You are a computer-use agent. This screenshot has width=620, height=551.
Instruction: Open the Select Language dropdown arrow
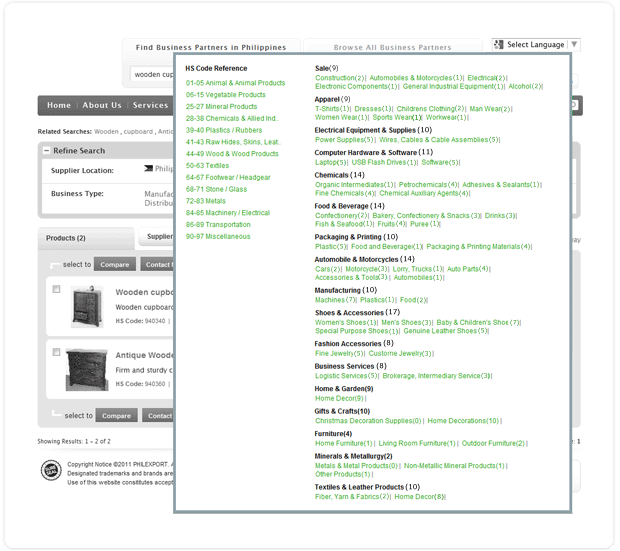click(574, 44)
